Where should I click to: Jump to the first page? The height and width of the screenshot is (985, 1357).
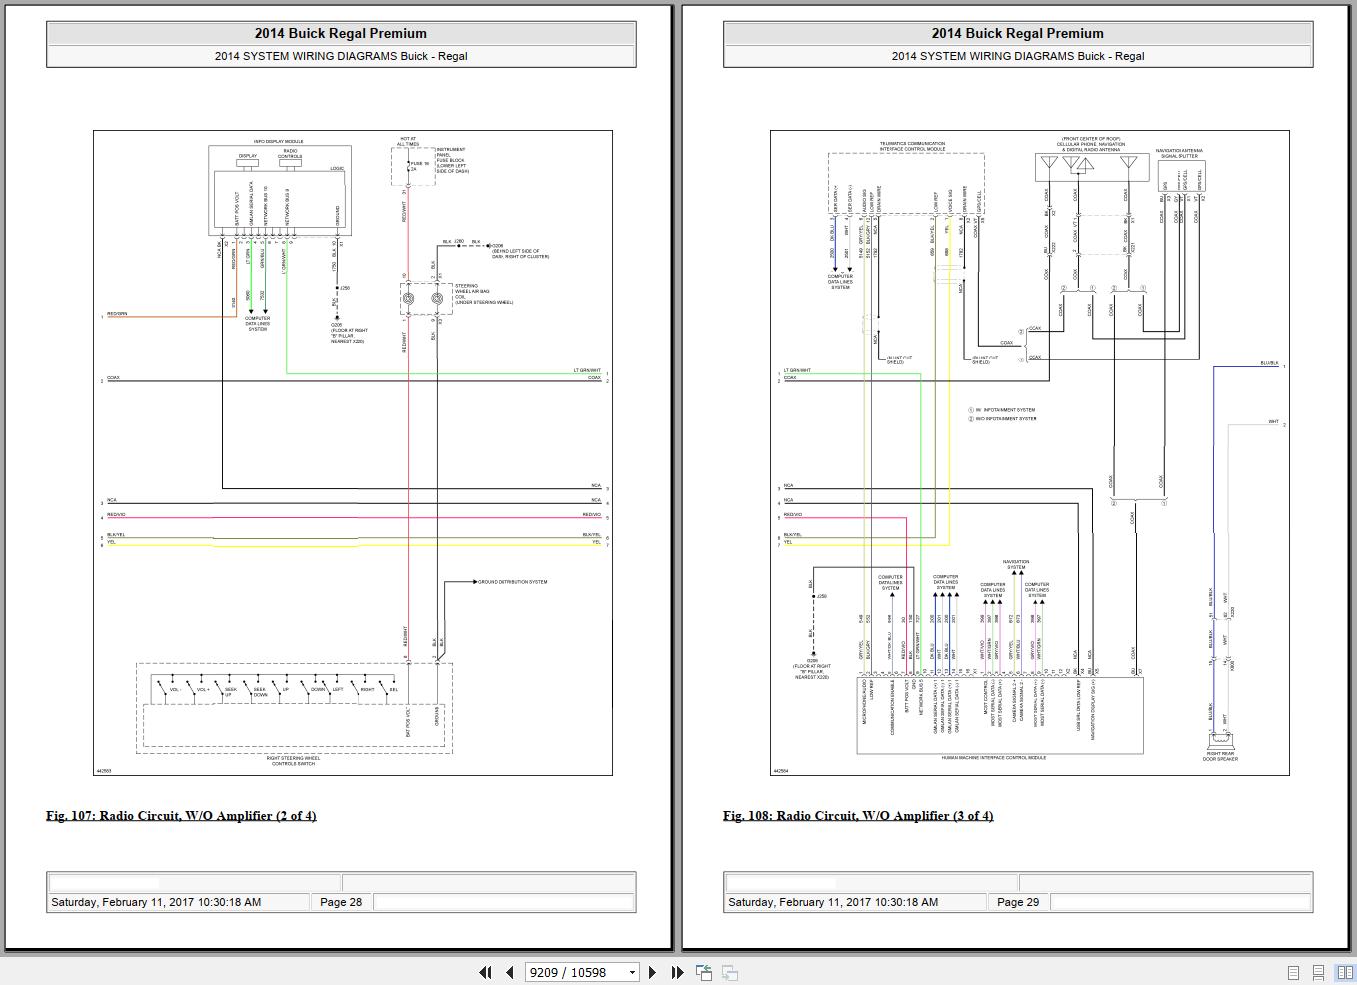click(486, 972)
